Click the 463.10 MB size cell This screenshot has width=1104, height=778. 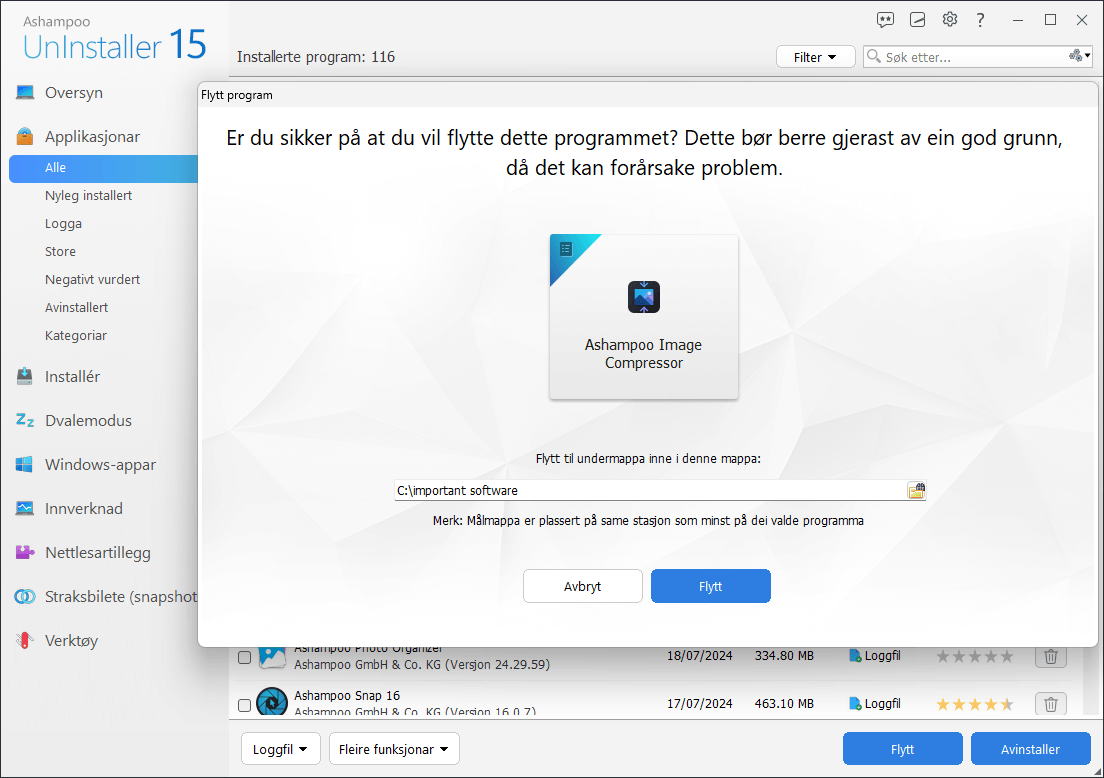click(784, 703)
